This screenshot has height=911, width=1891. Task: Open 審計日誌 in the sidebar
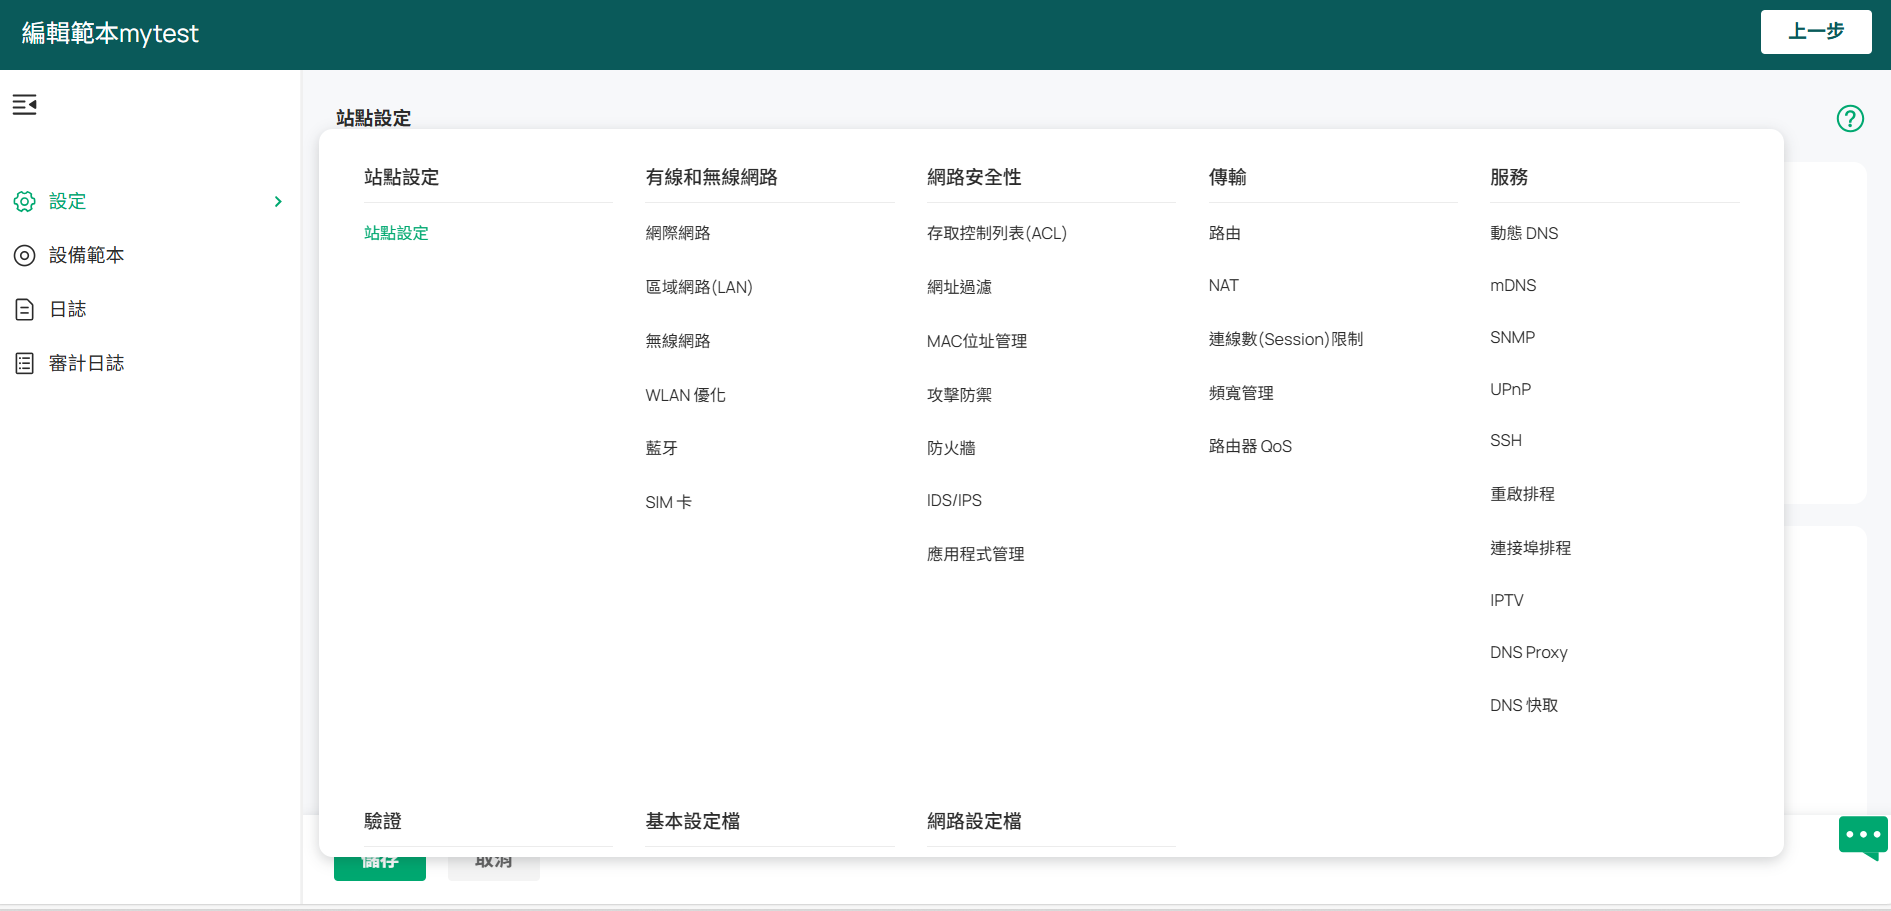coord(87,363)
